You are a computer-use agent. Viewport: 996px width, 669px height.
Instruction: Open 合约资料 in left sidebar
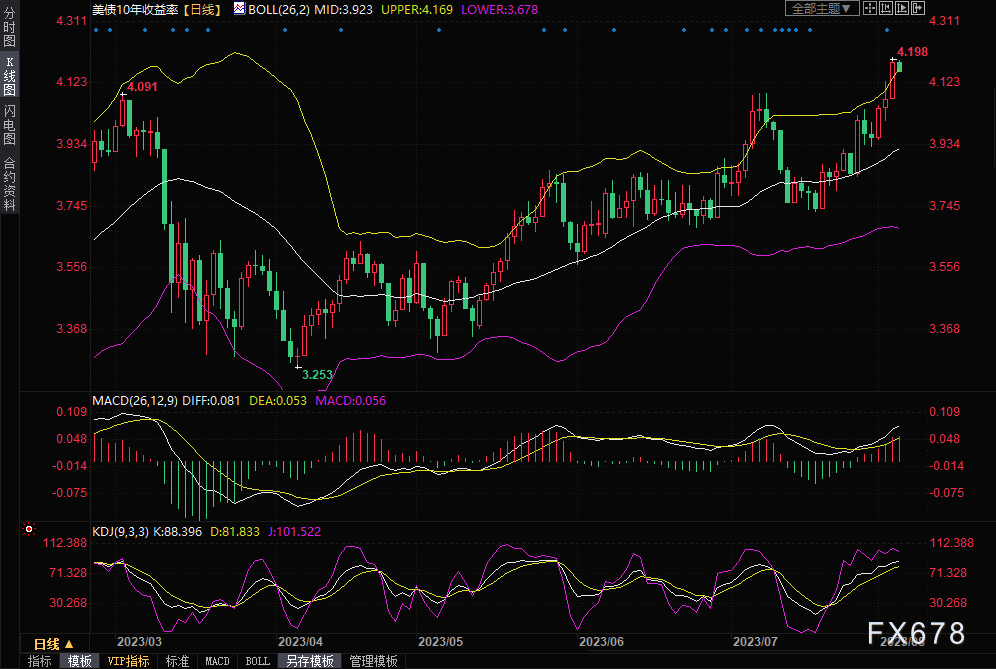tap(10, 183)
